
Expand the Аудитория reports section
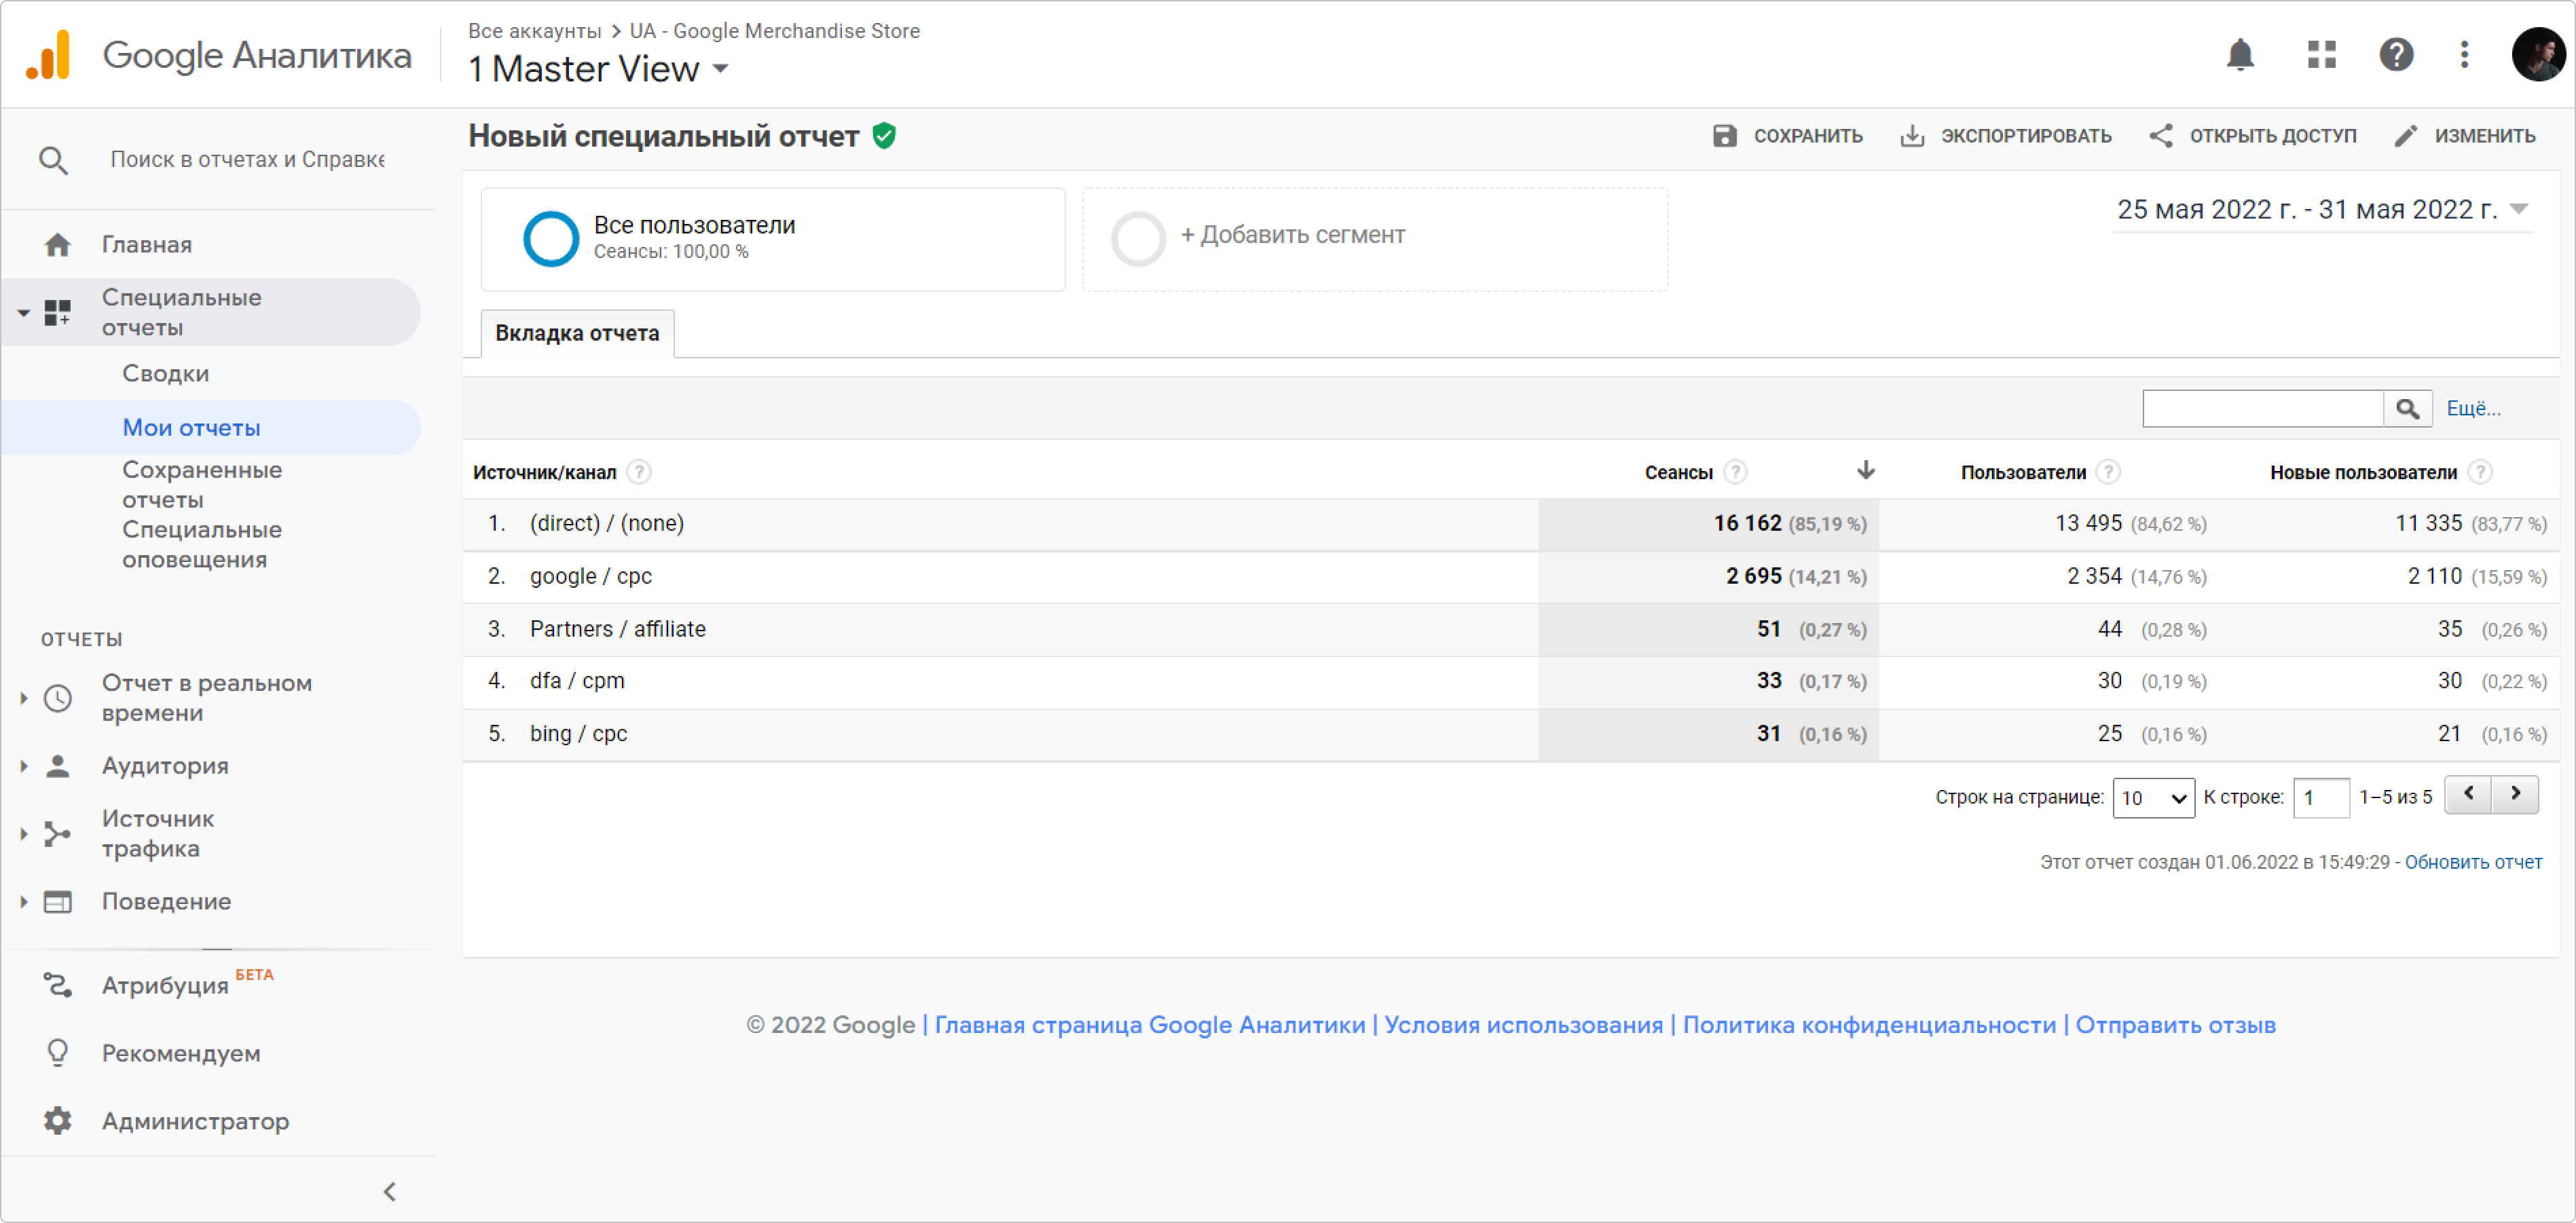coord(165,766)
